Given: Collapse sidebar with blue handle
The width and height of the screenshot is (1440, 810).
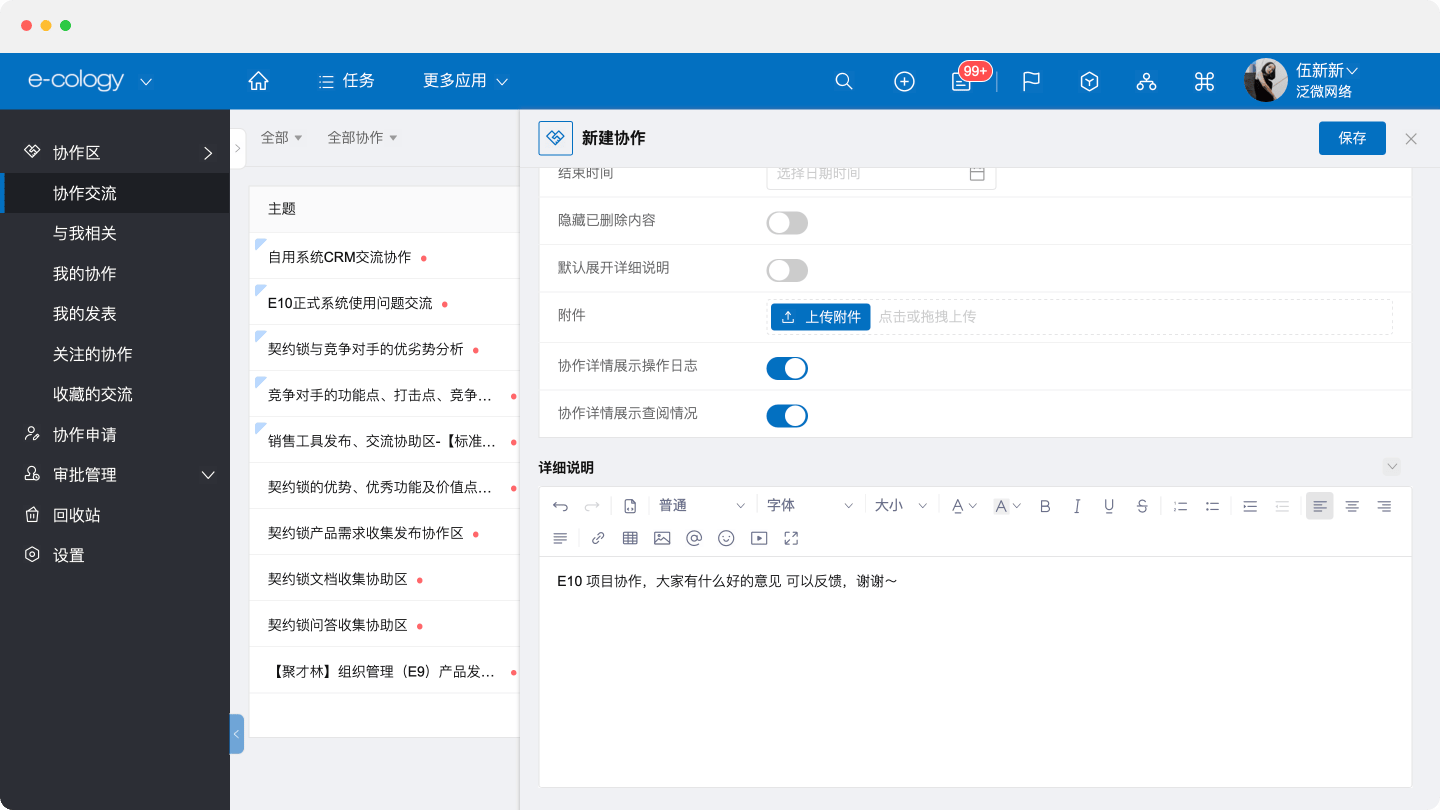Looking at the screenshot, I should click(236, 734).
